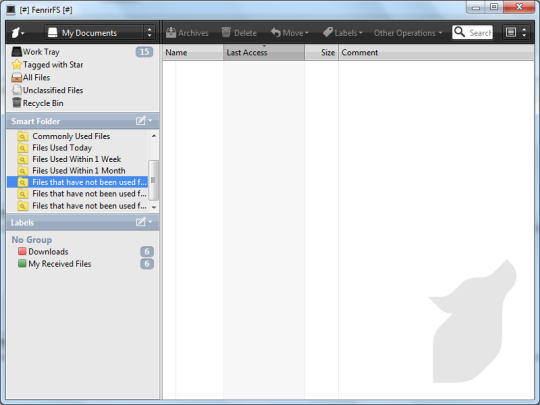Select Tagged with Star

coord(82,64)
